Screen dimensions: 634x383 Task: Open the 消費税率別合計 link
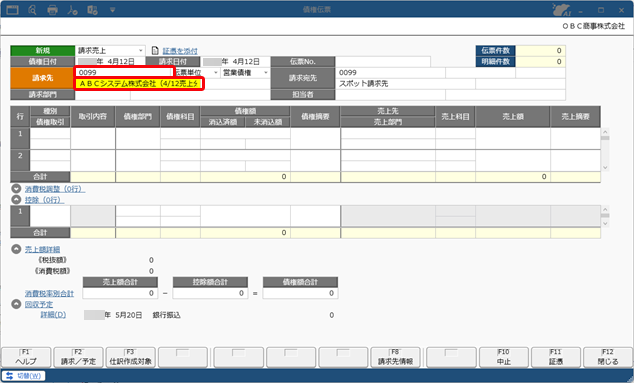(49, 294)
